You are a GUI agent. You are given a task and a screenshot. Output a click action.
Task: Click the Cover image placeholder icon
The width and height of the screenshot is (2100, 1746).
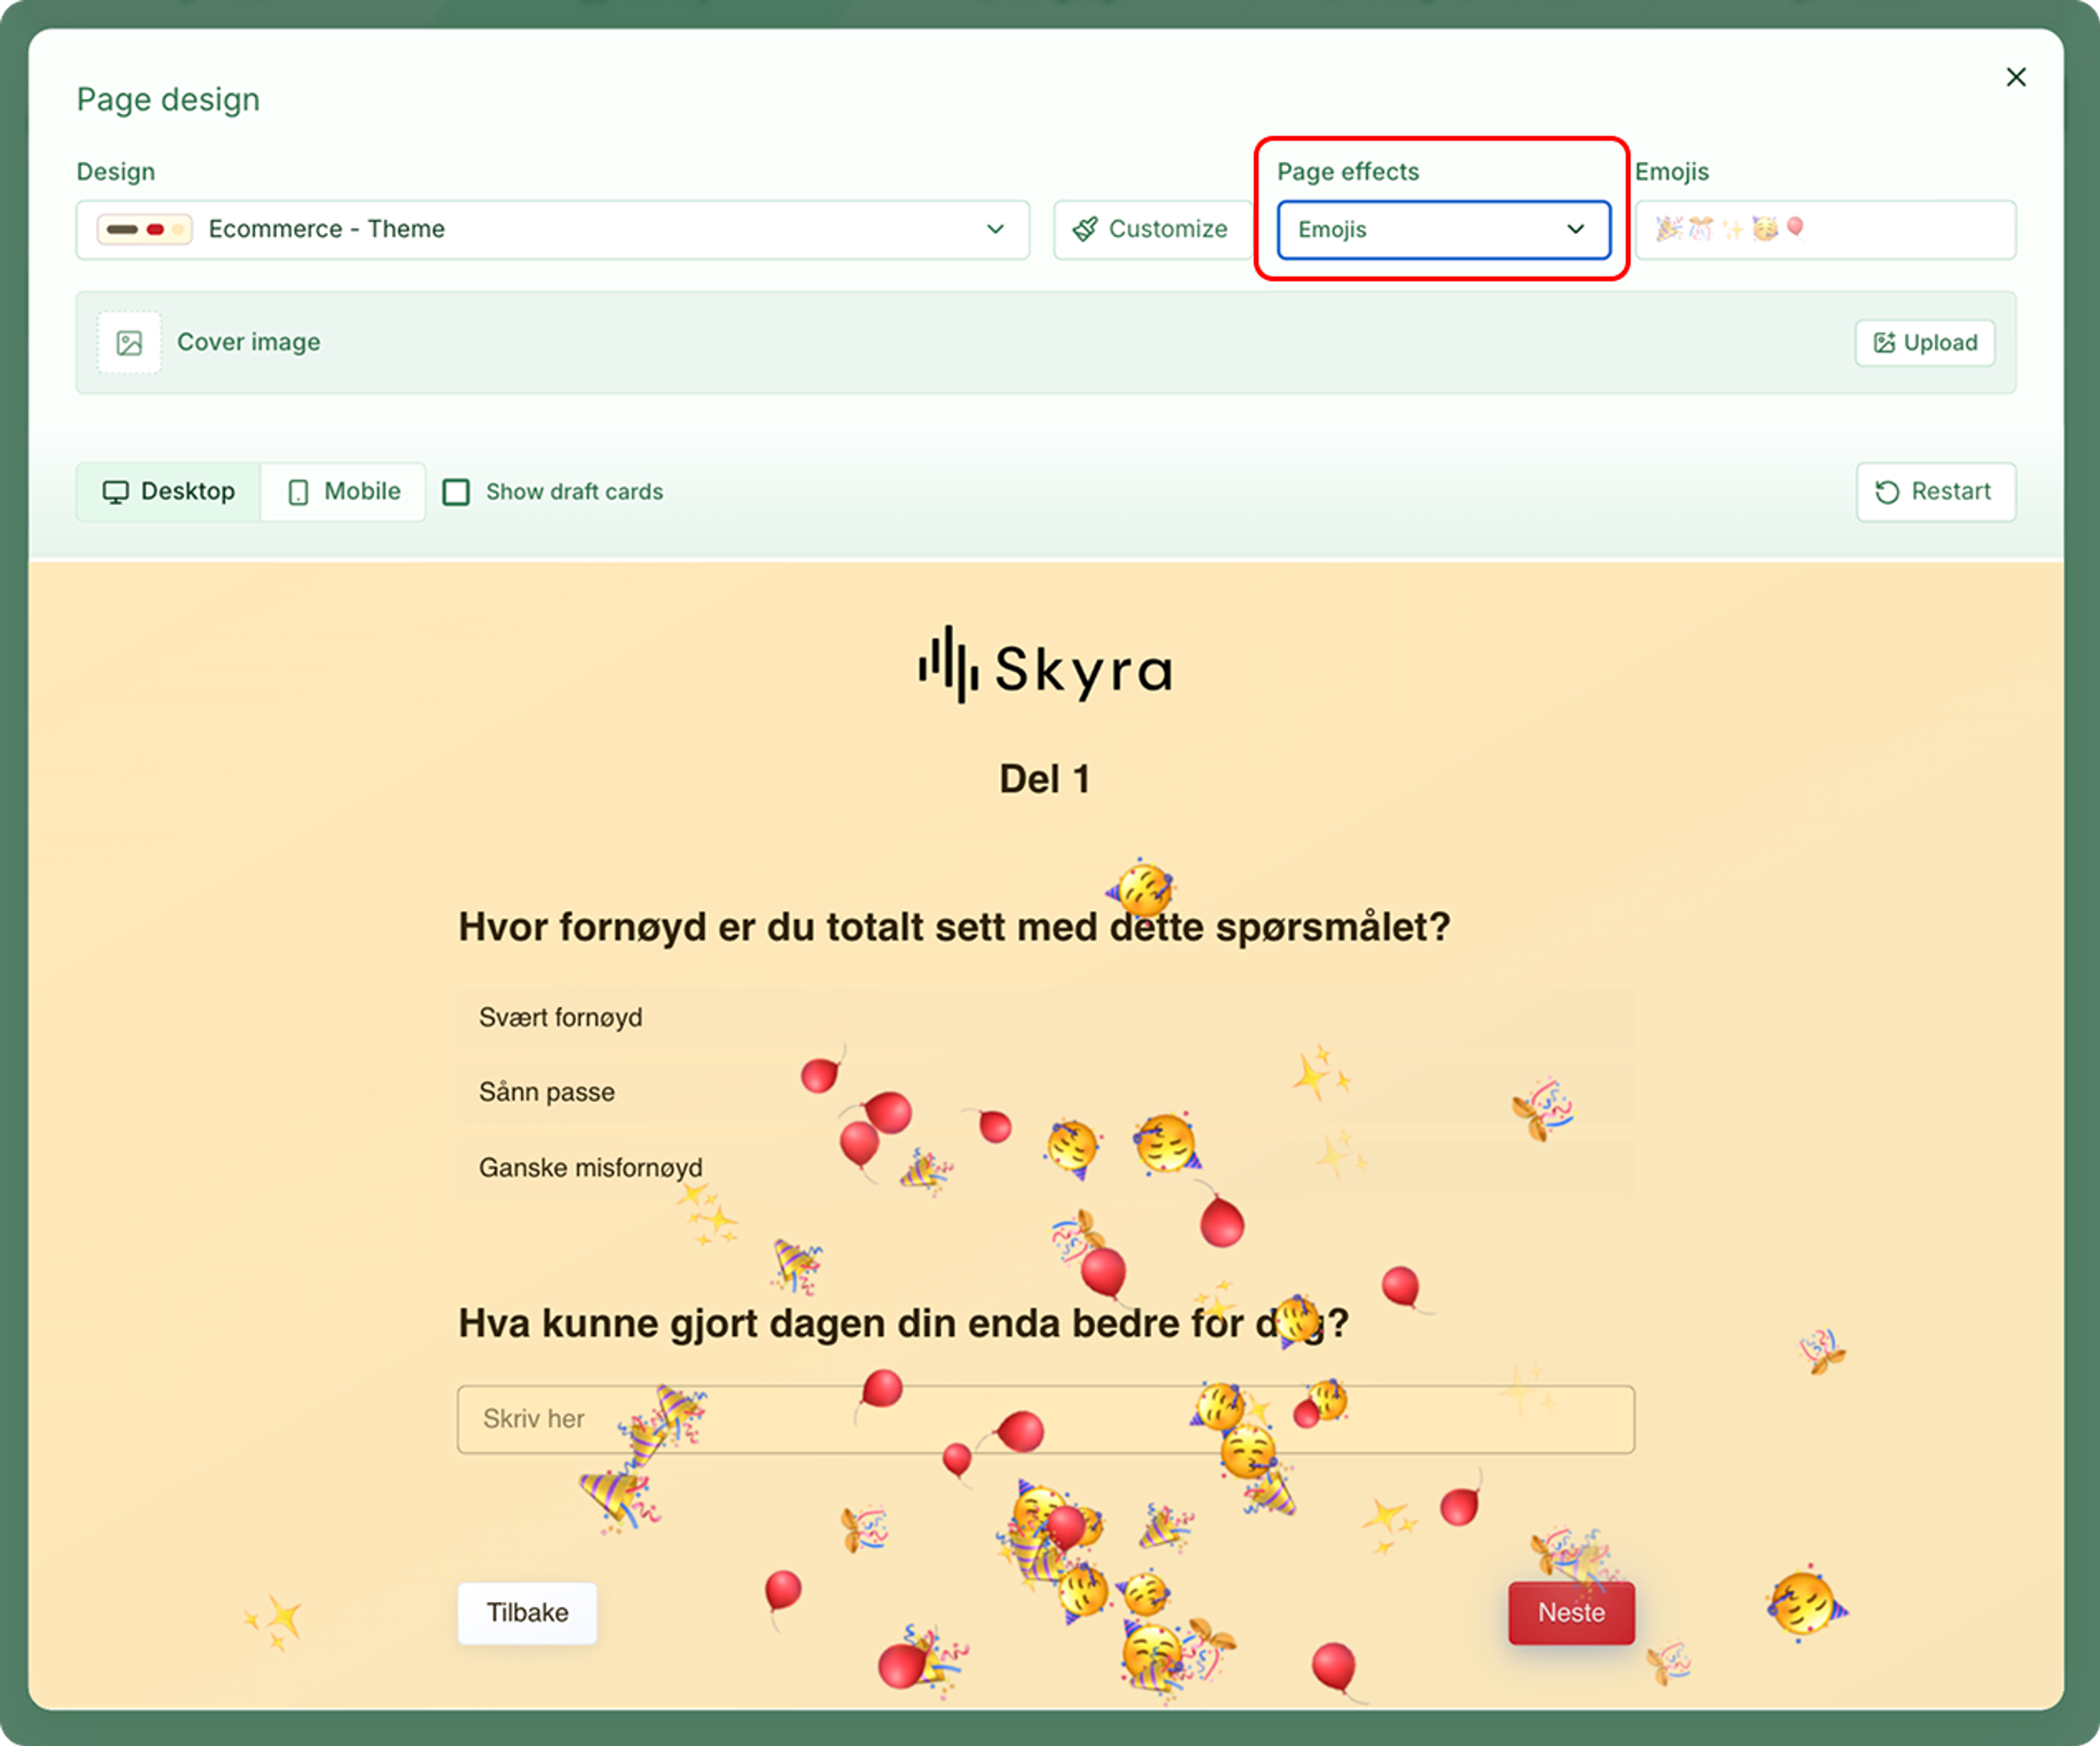(x=129, y=343)
